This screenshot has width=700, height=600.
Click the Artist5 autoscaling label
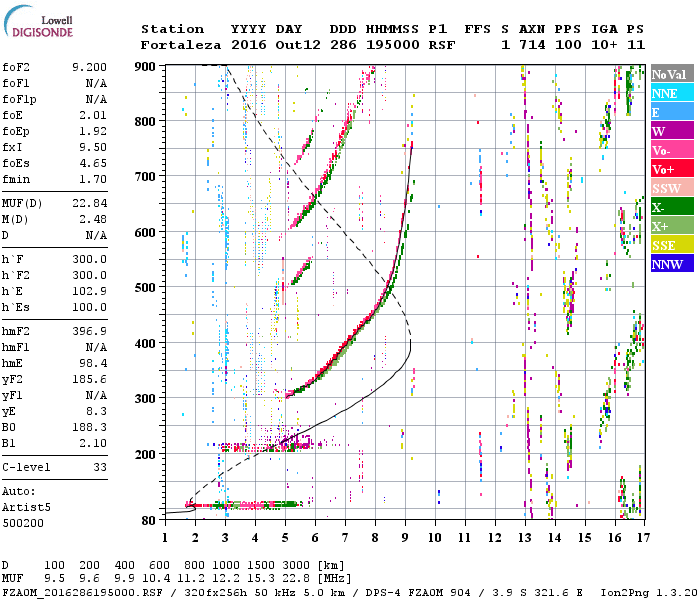(x=26, y=508)
